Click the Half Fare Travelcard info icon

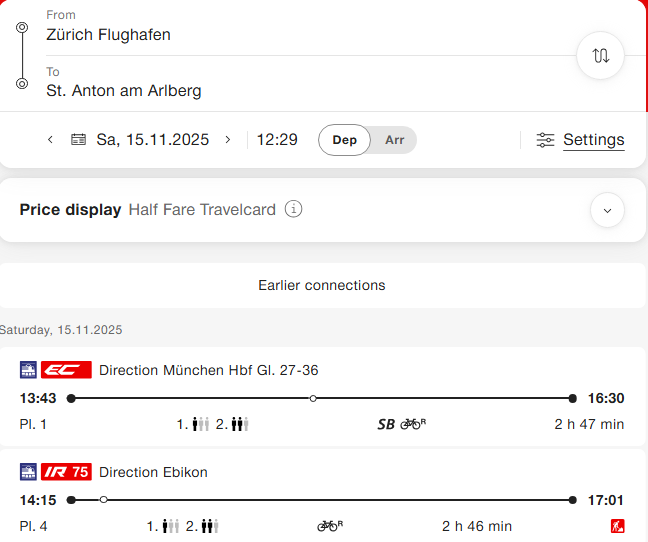tap(293, 209)
